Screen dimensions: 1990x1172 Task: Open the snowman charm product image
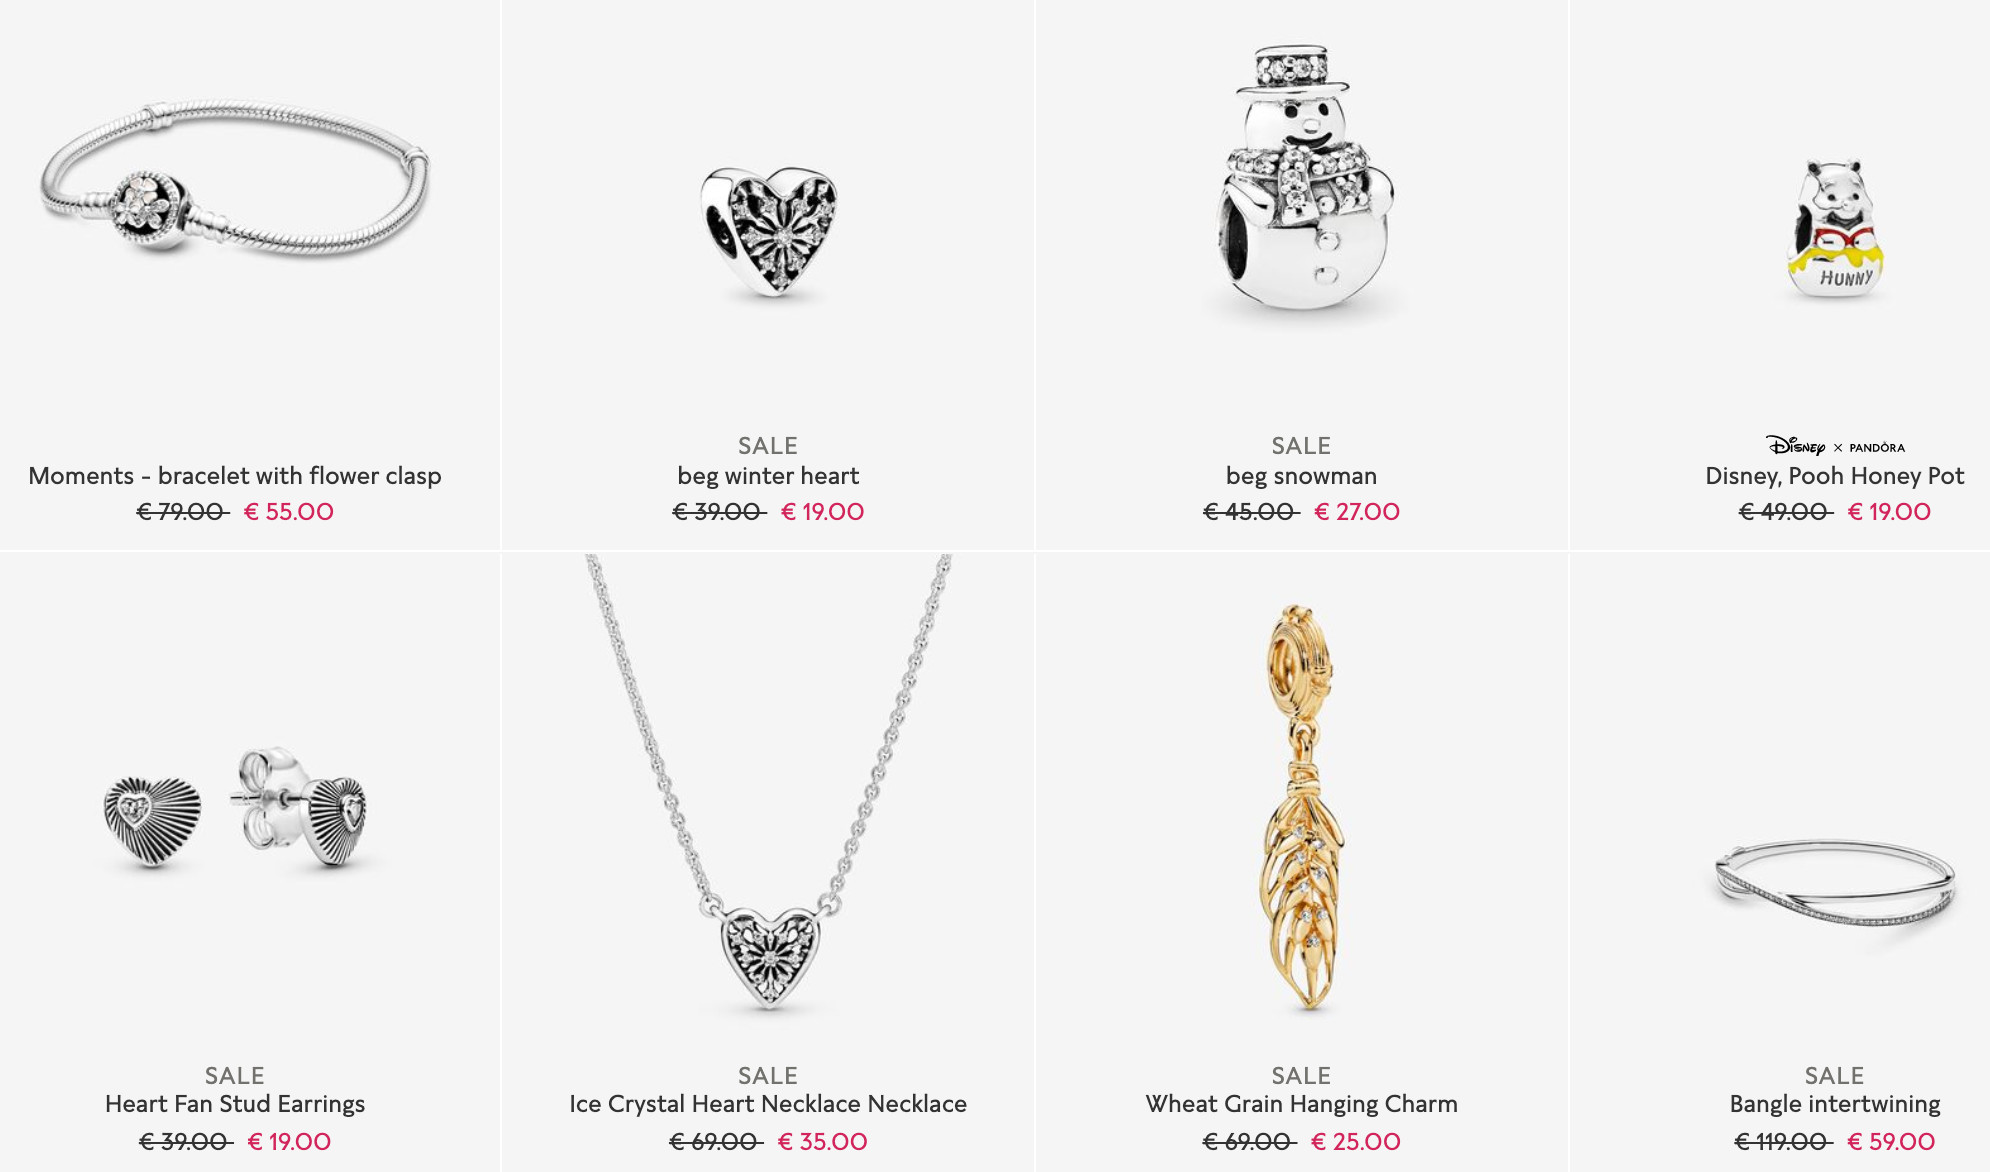click(1301, 178)
